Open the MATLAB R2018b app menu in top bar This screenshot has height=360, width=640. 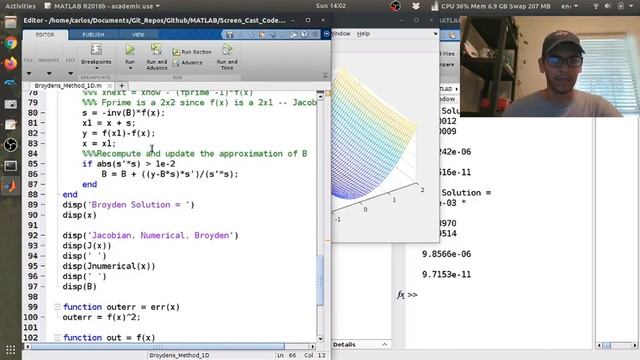(x=102, y=6)
